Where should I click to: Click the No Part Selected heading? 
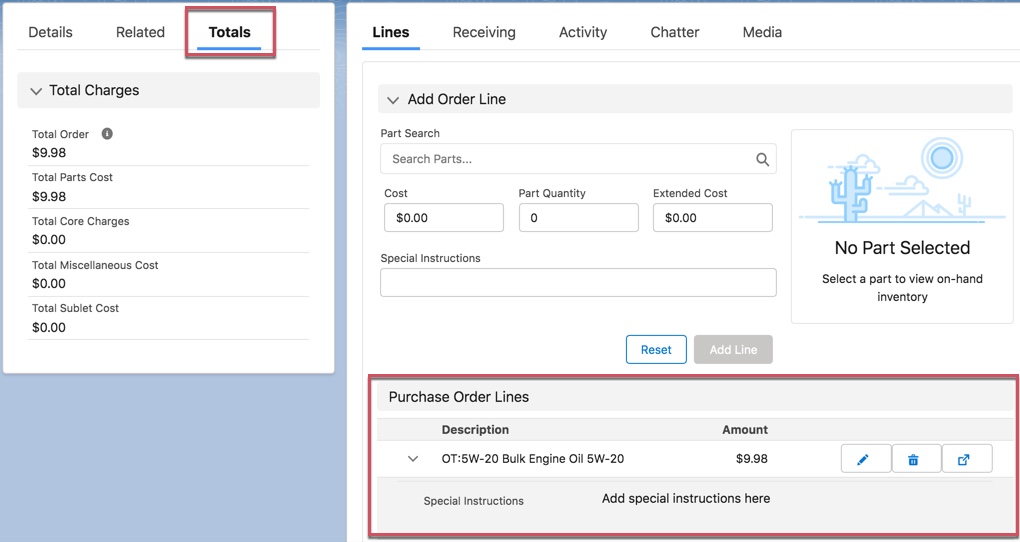pos(902,248)
